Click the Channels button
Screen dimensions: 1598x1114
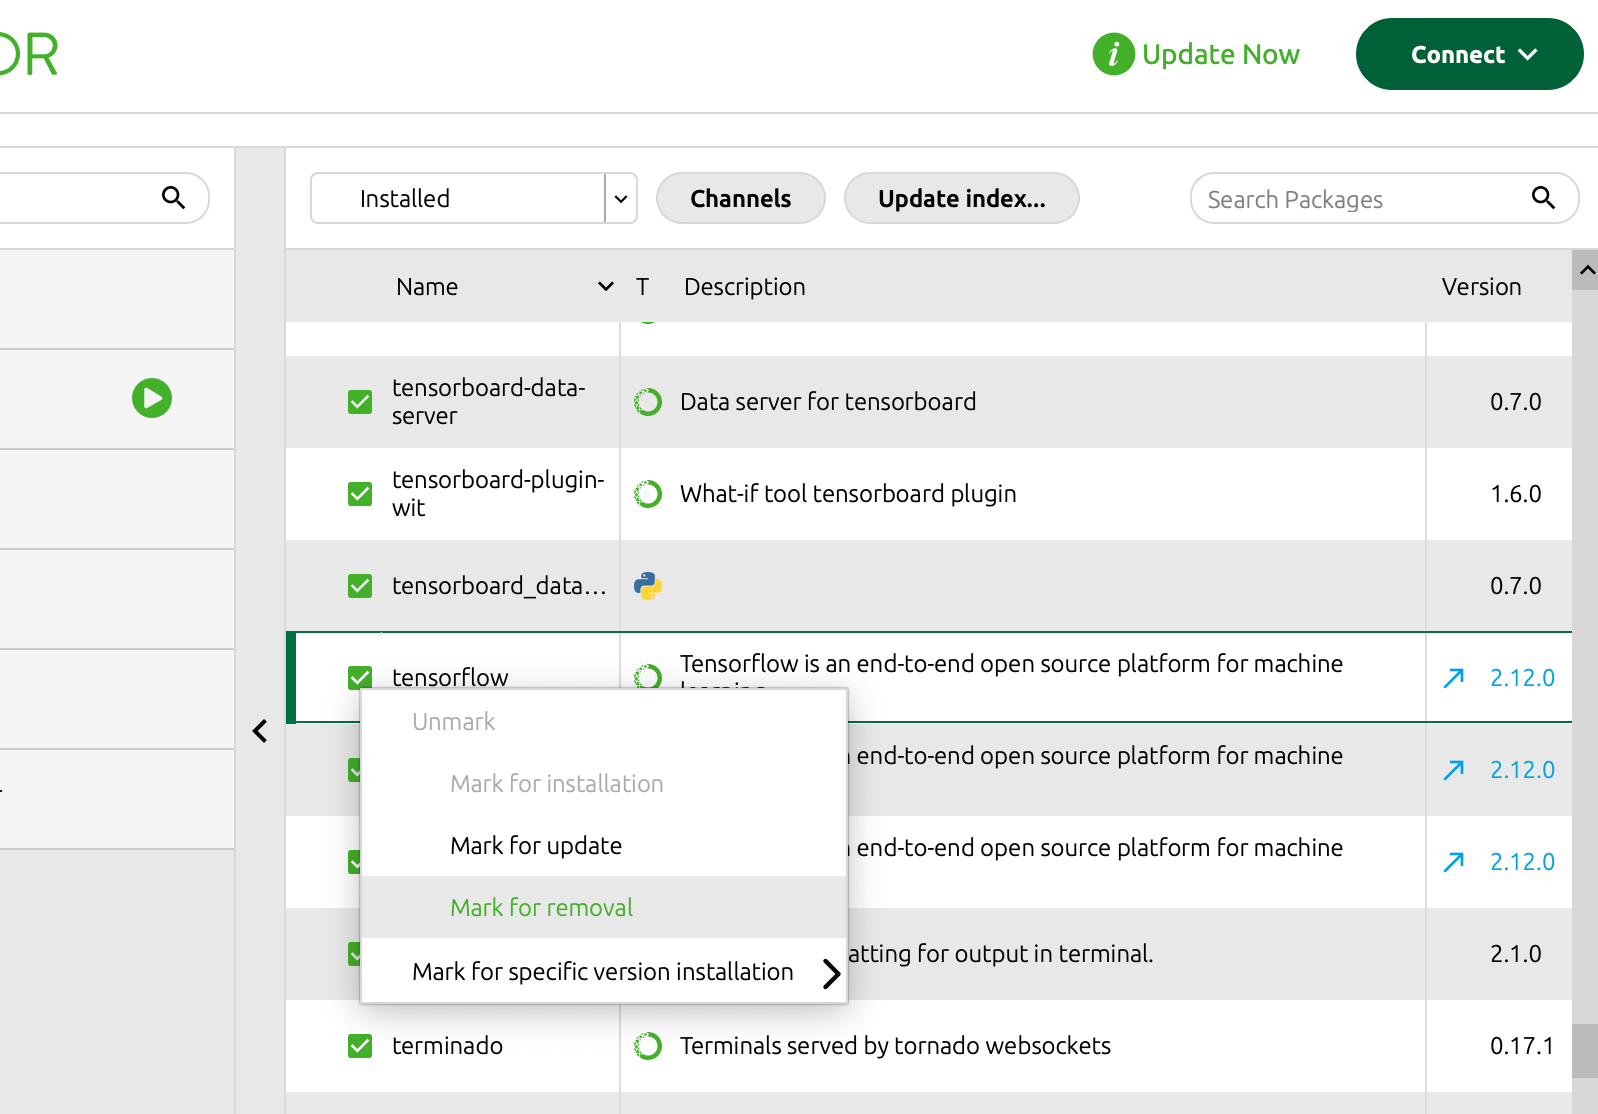tap(740, 198)
